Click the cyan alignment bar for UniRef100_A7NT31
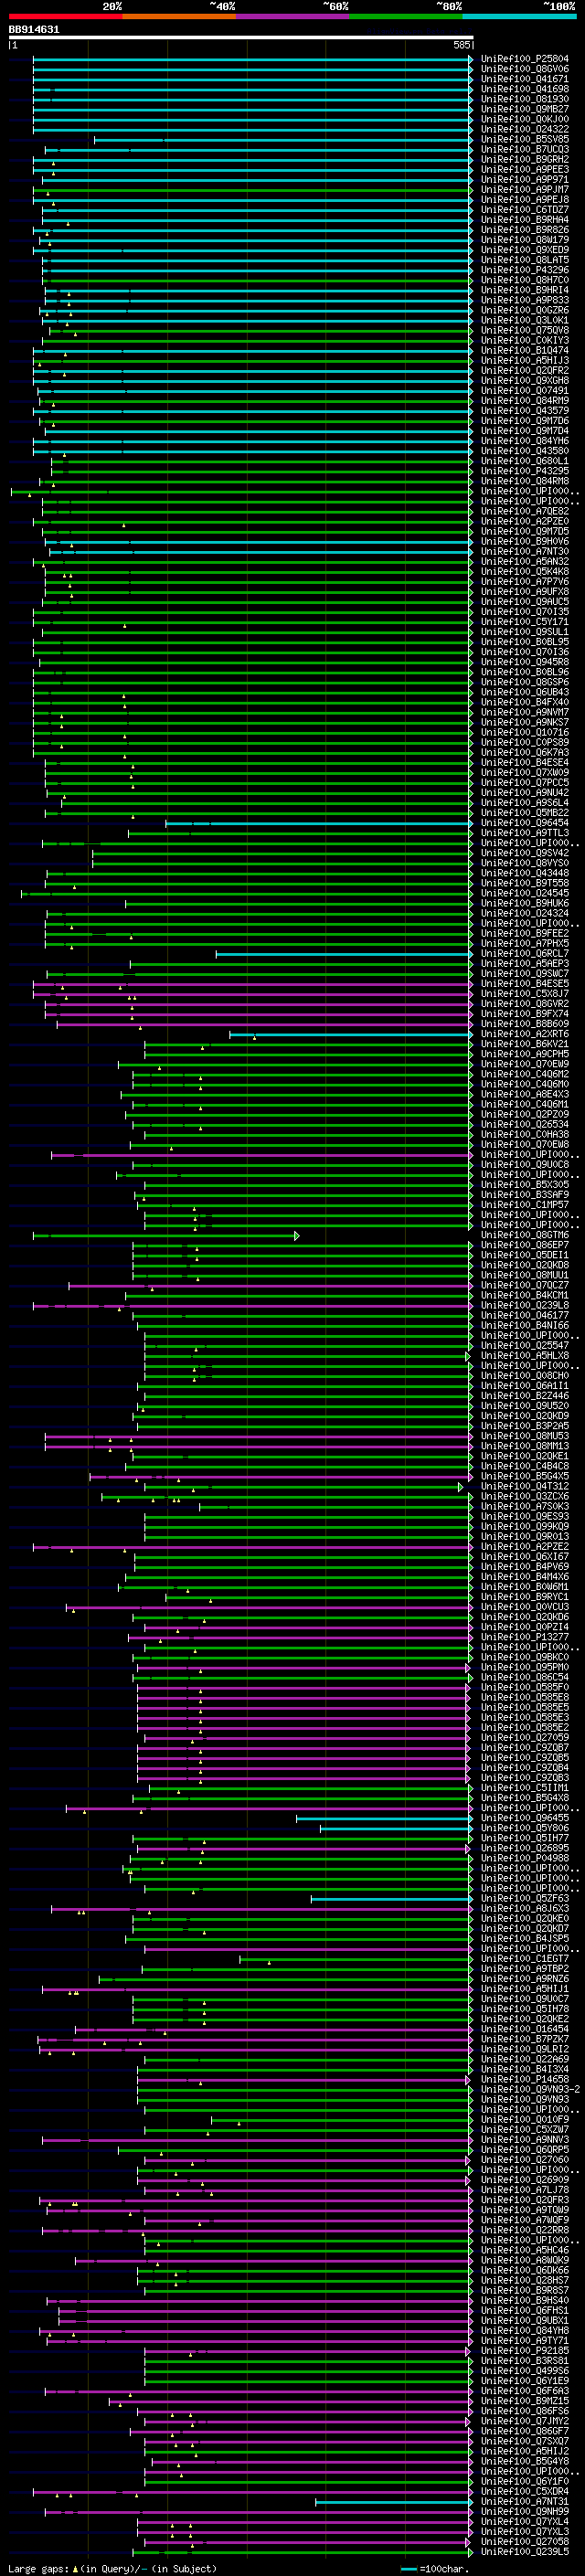This screenshot has height=2576, width=585. point(393,2501)
